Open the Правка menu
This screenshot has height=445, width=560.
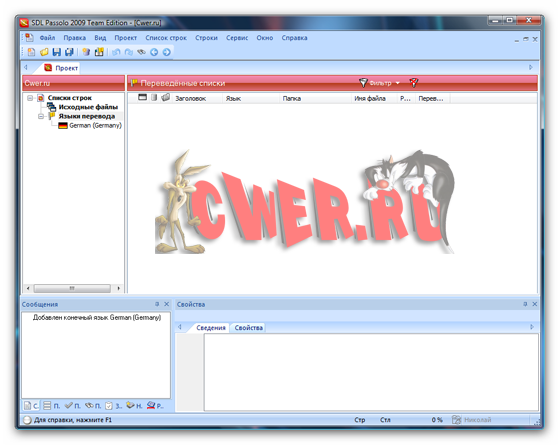75,38
